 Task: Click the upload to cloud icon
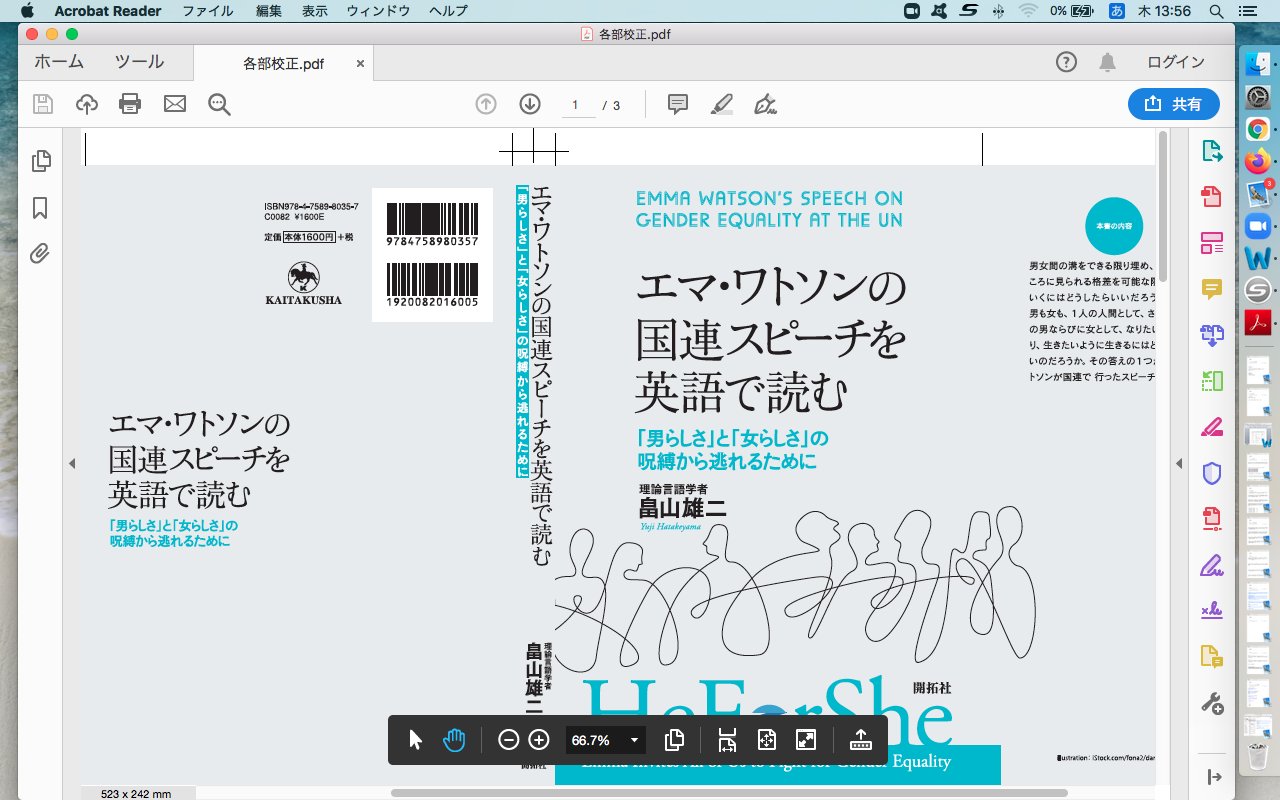coord(87,104)
